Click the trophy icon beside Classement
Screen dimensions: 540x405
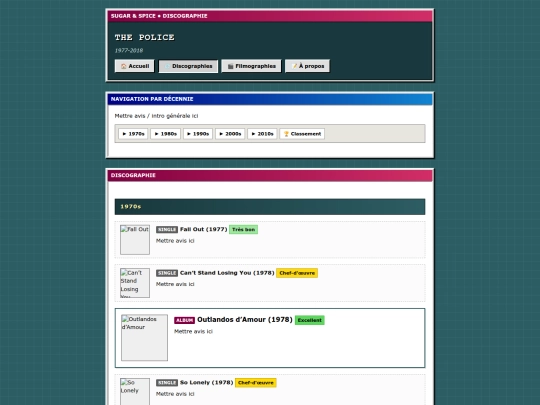click(286, 134)
